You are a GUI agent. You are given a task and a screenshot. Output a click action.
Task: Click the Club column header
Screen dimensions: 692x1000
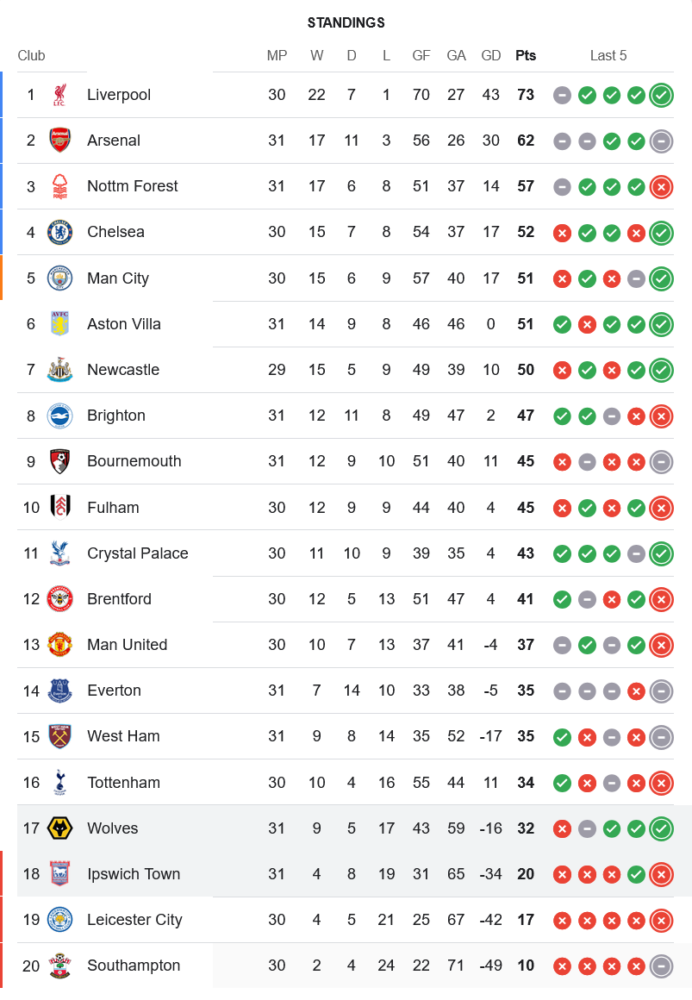tap(31, 56)
